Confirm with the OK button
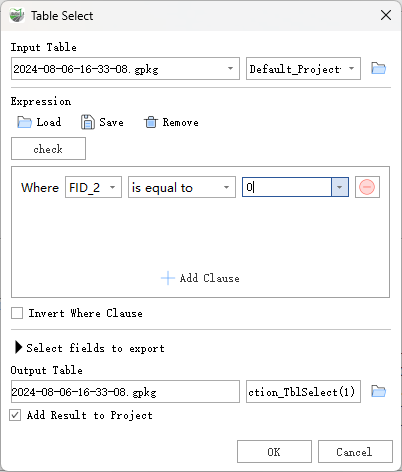This screenshot has height=472, width=402. [274, 452]
